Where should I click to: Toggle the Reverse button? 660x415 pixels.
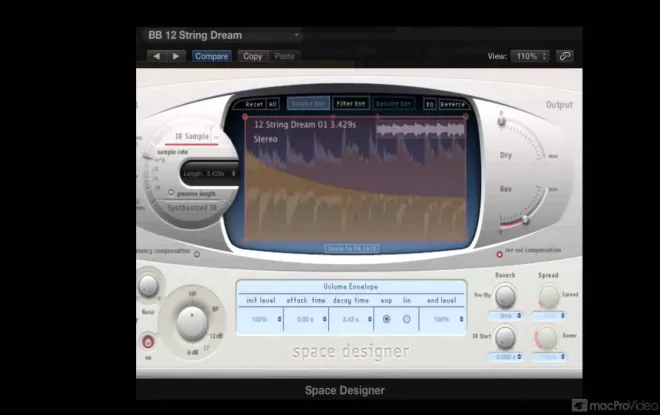pyautogui.click(x=452, y=104)
